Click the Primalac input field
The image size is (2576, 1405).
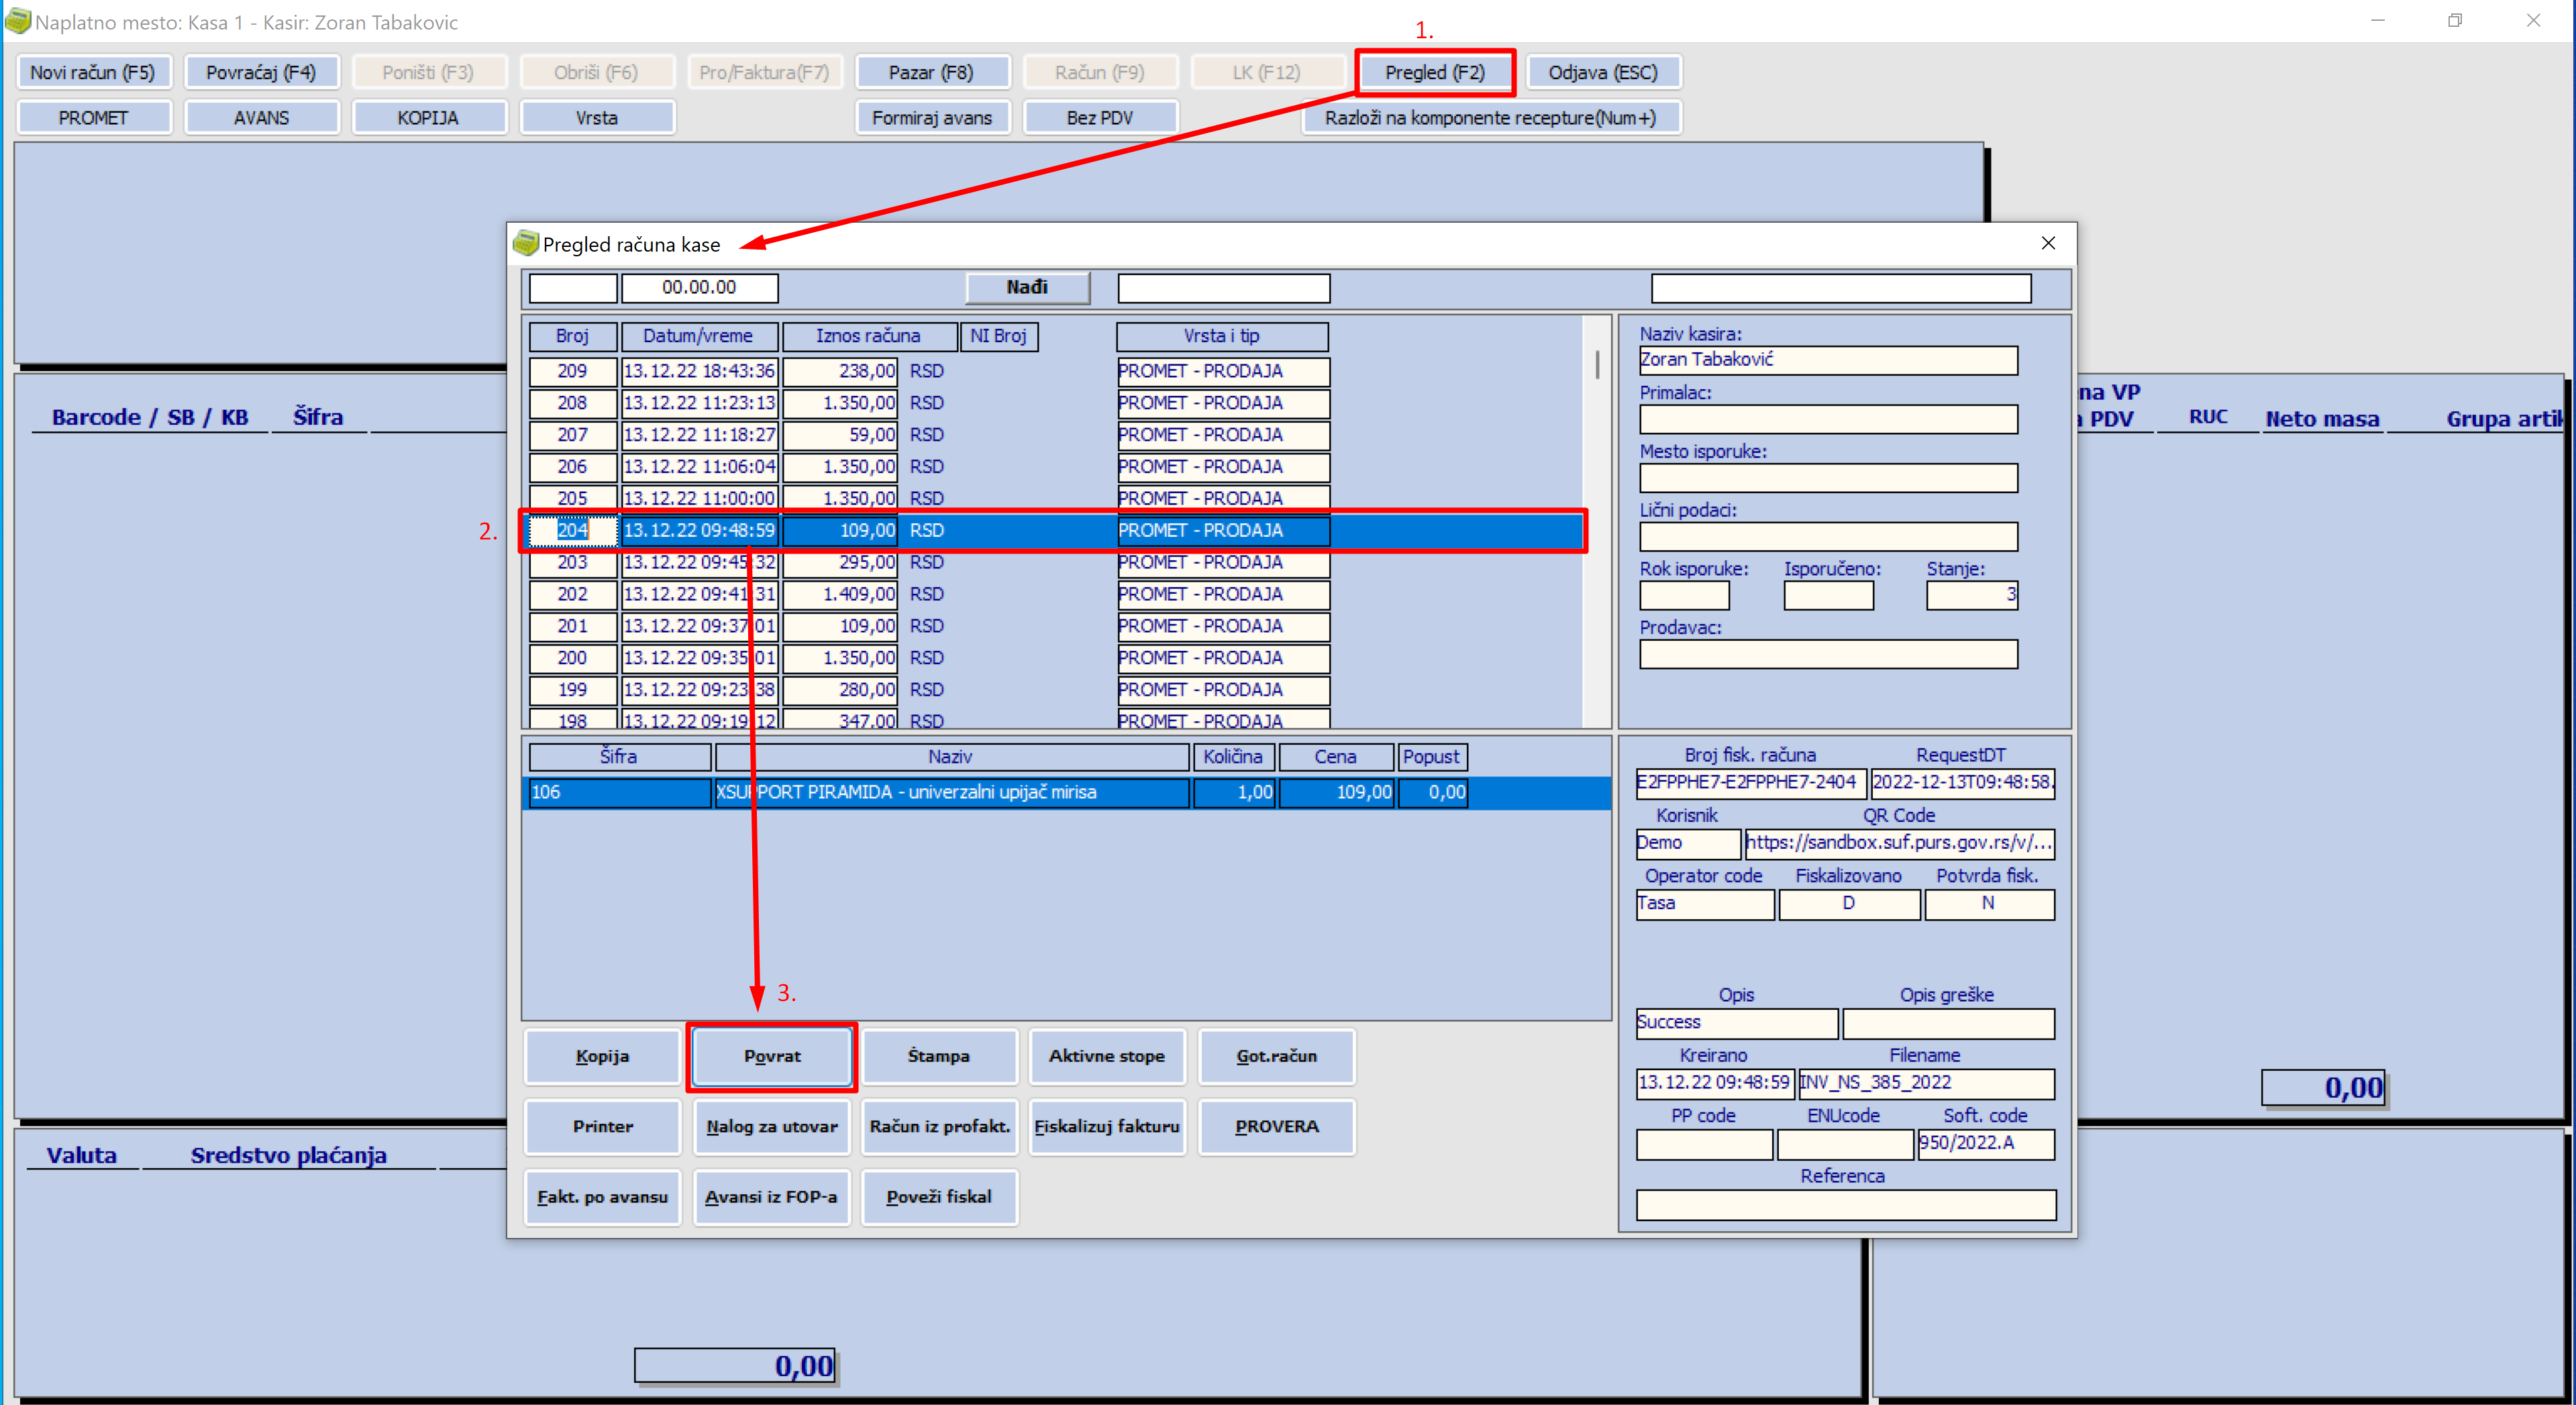(1827, 419)
